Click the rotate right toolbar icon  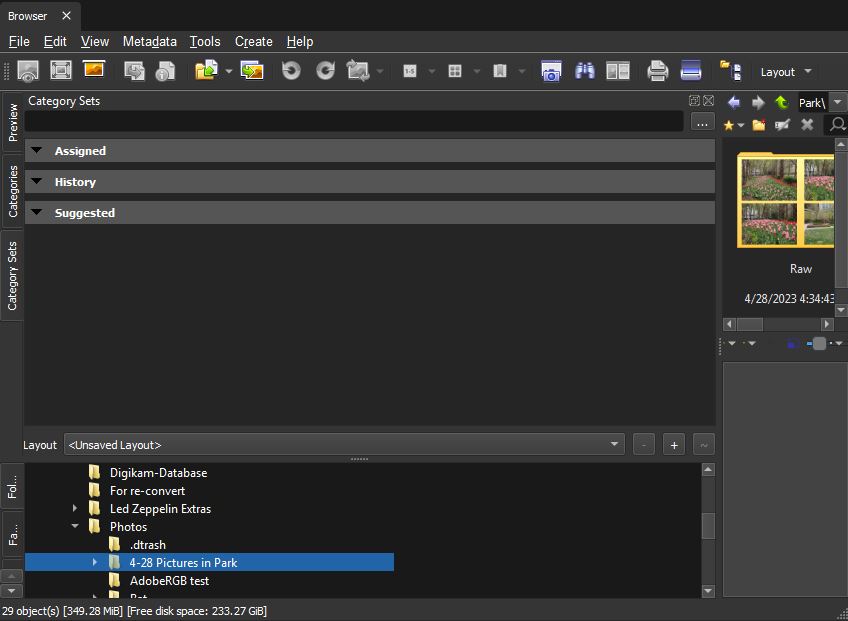[x=325, y=71]
